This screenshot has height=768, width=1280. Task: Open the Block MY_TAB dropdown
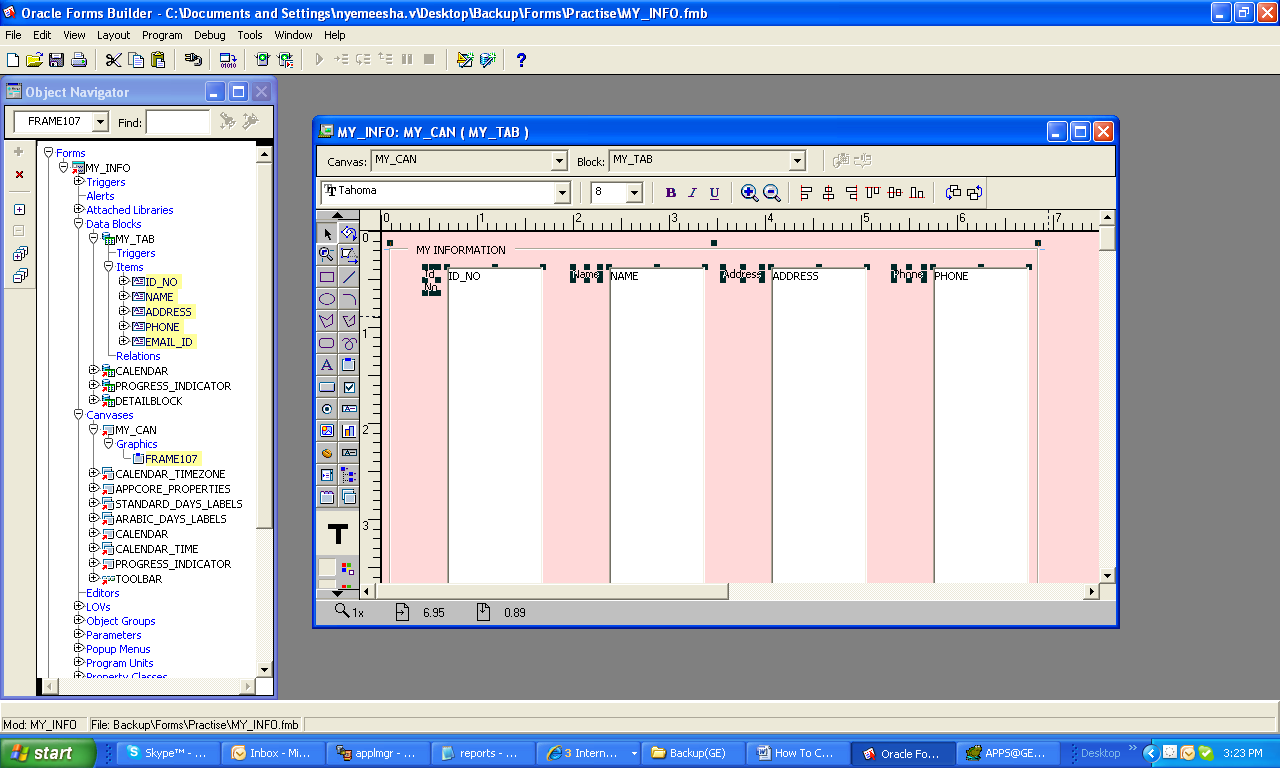click(797, 161)
